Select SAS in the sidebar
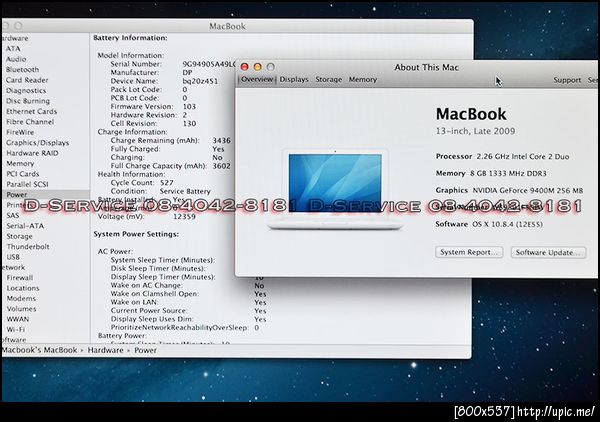The width and height of the screenshot is (600, 422). click(x=13, y=215)
